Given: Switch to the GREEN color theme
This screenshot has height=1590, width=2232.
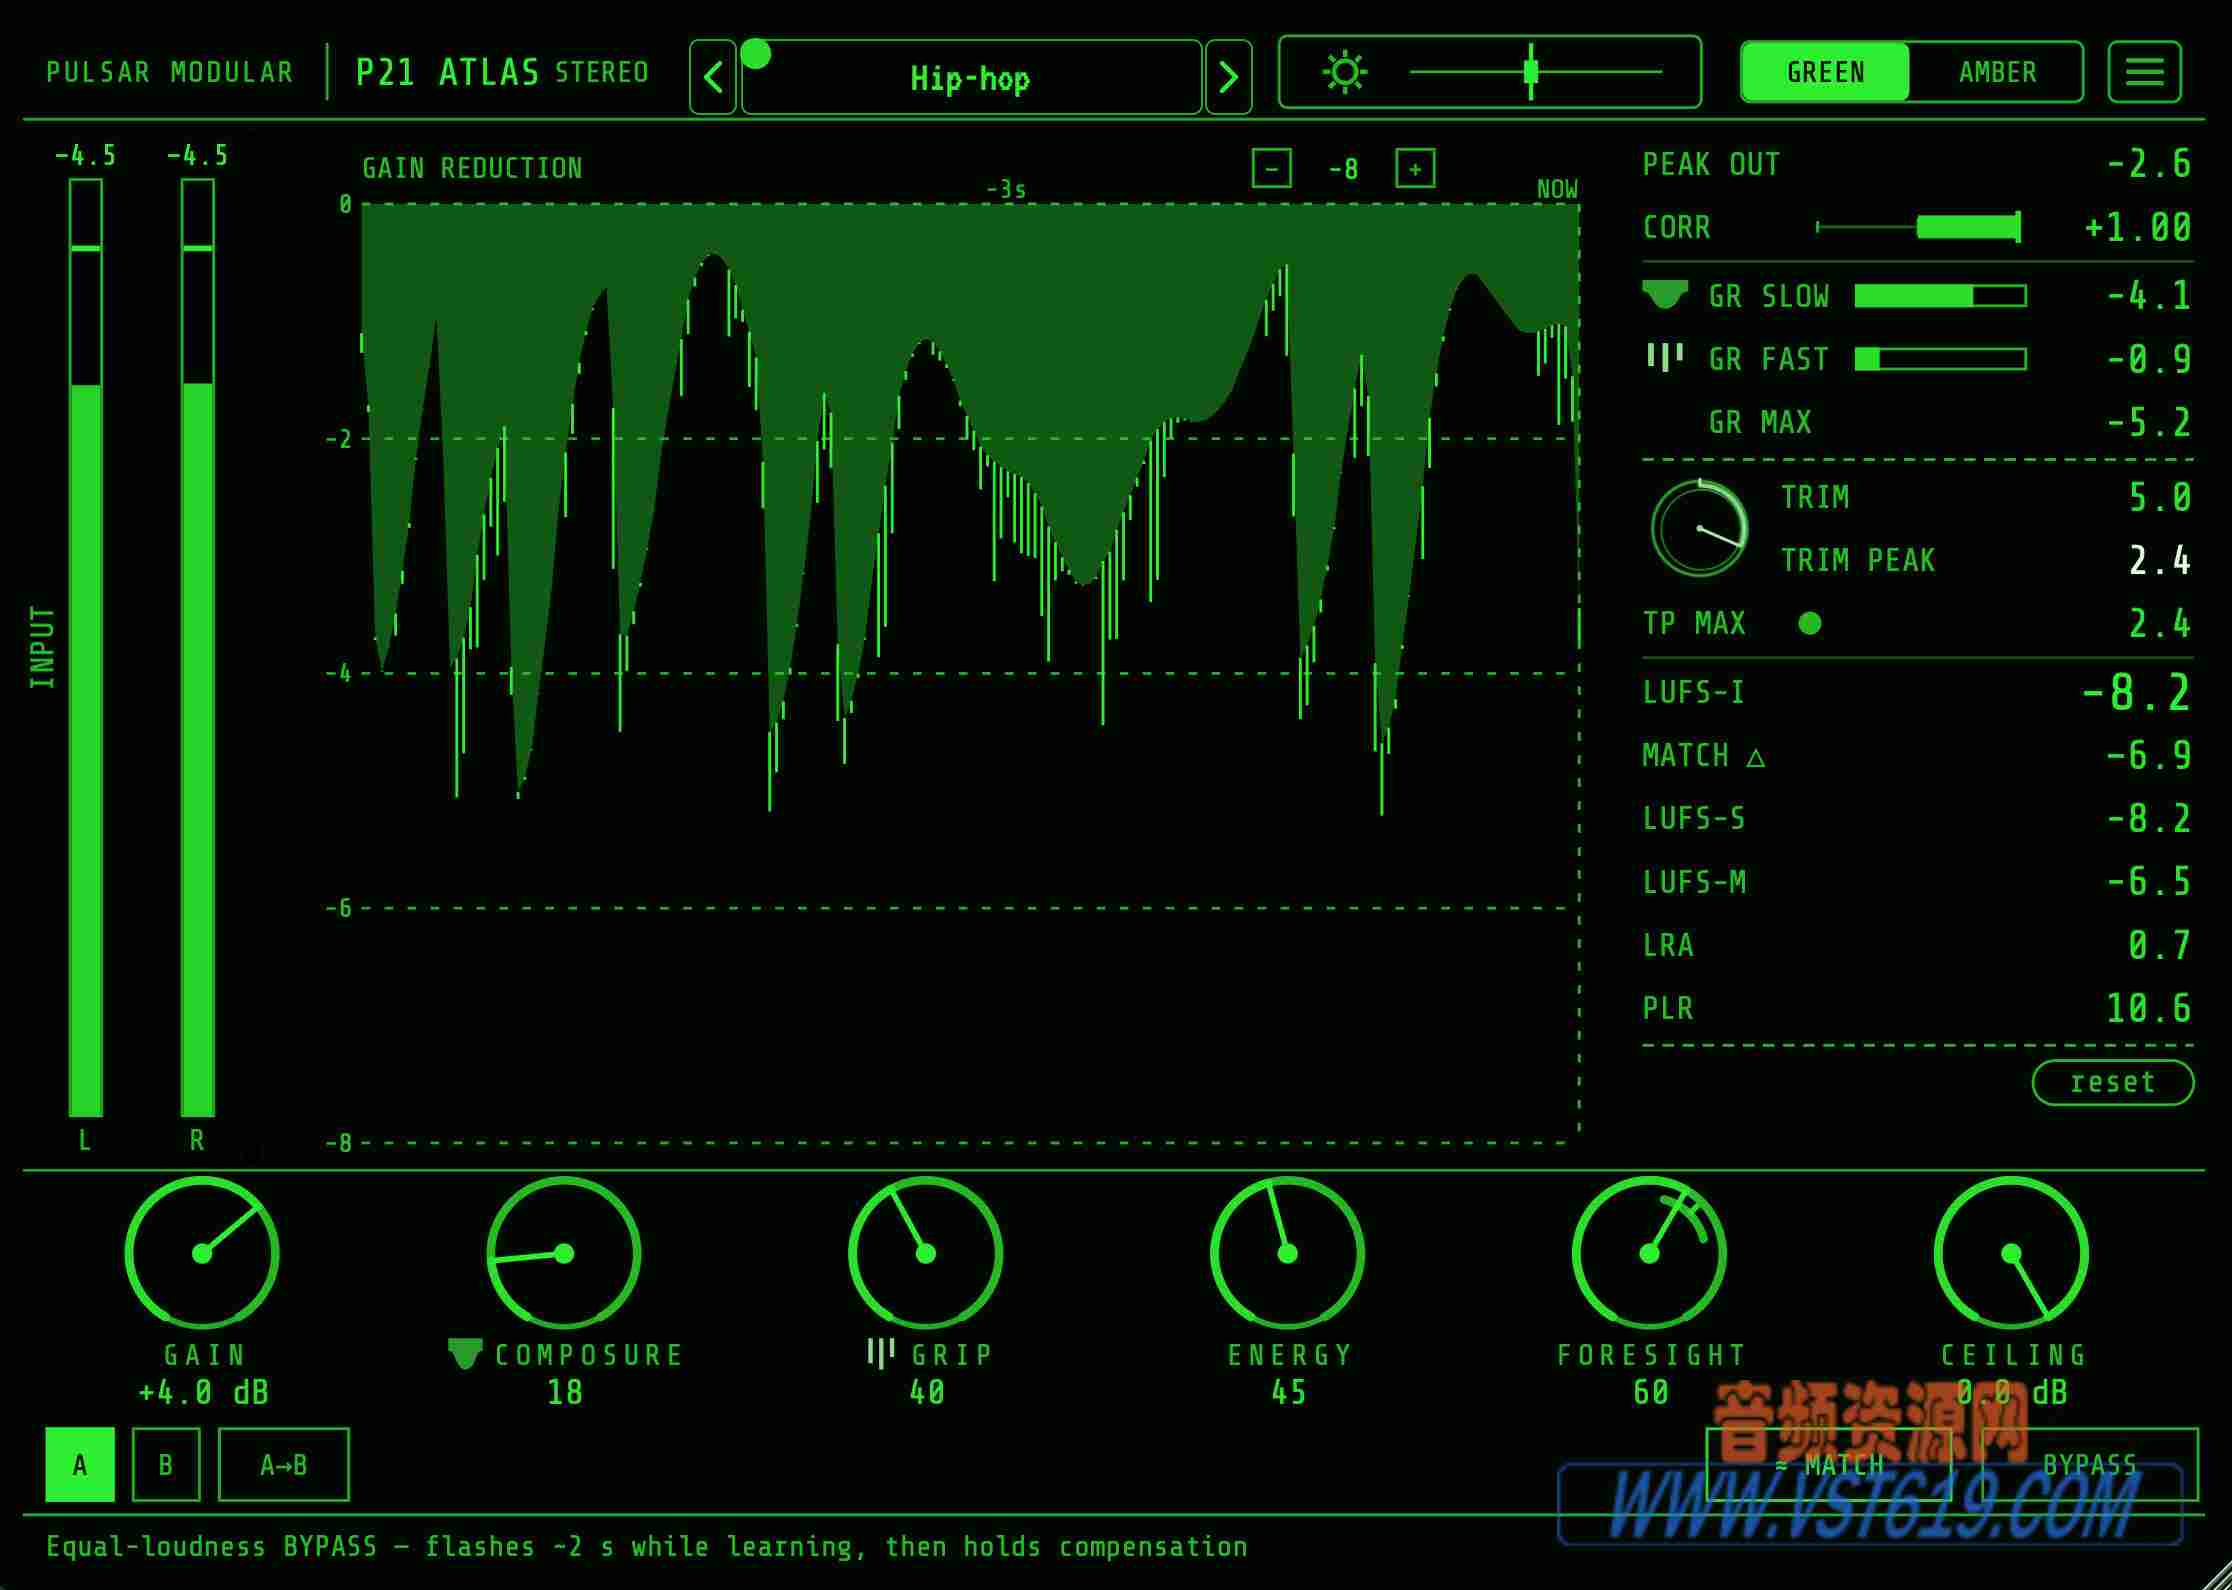Looking at the screenshot, I should click(x=1826, y=72).
